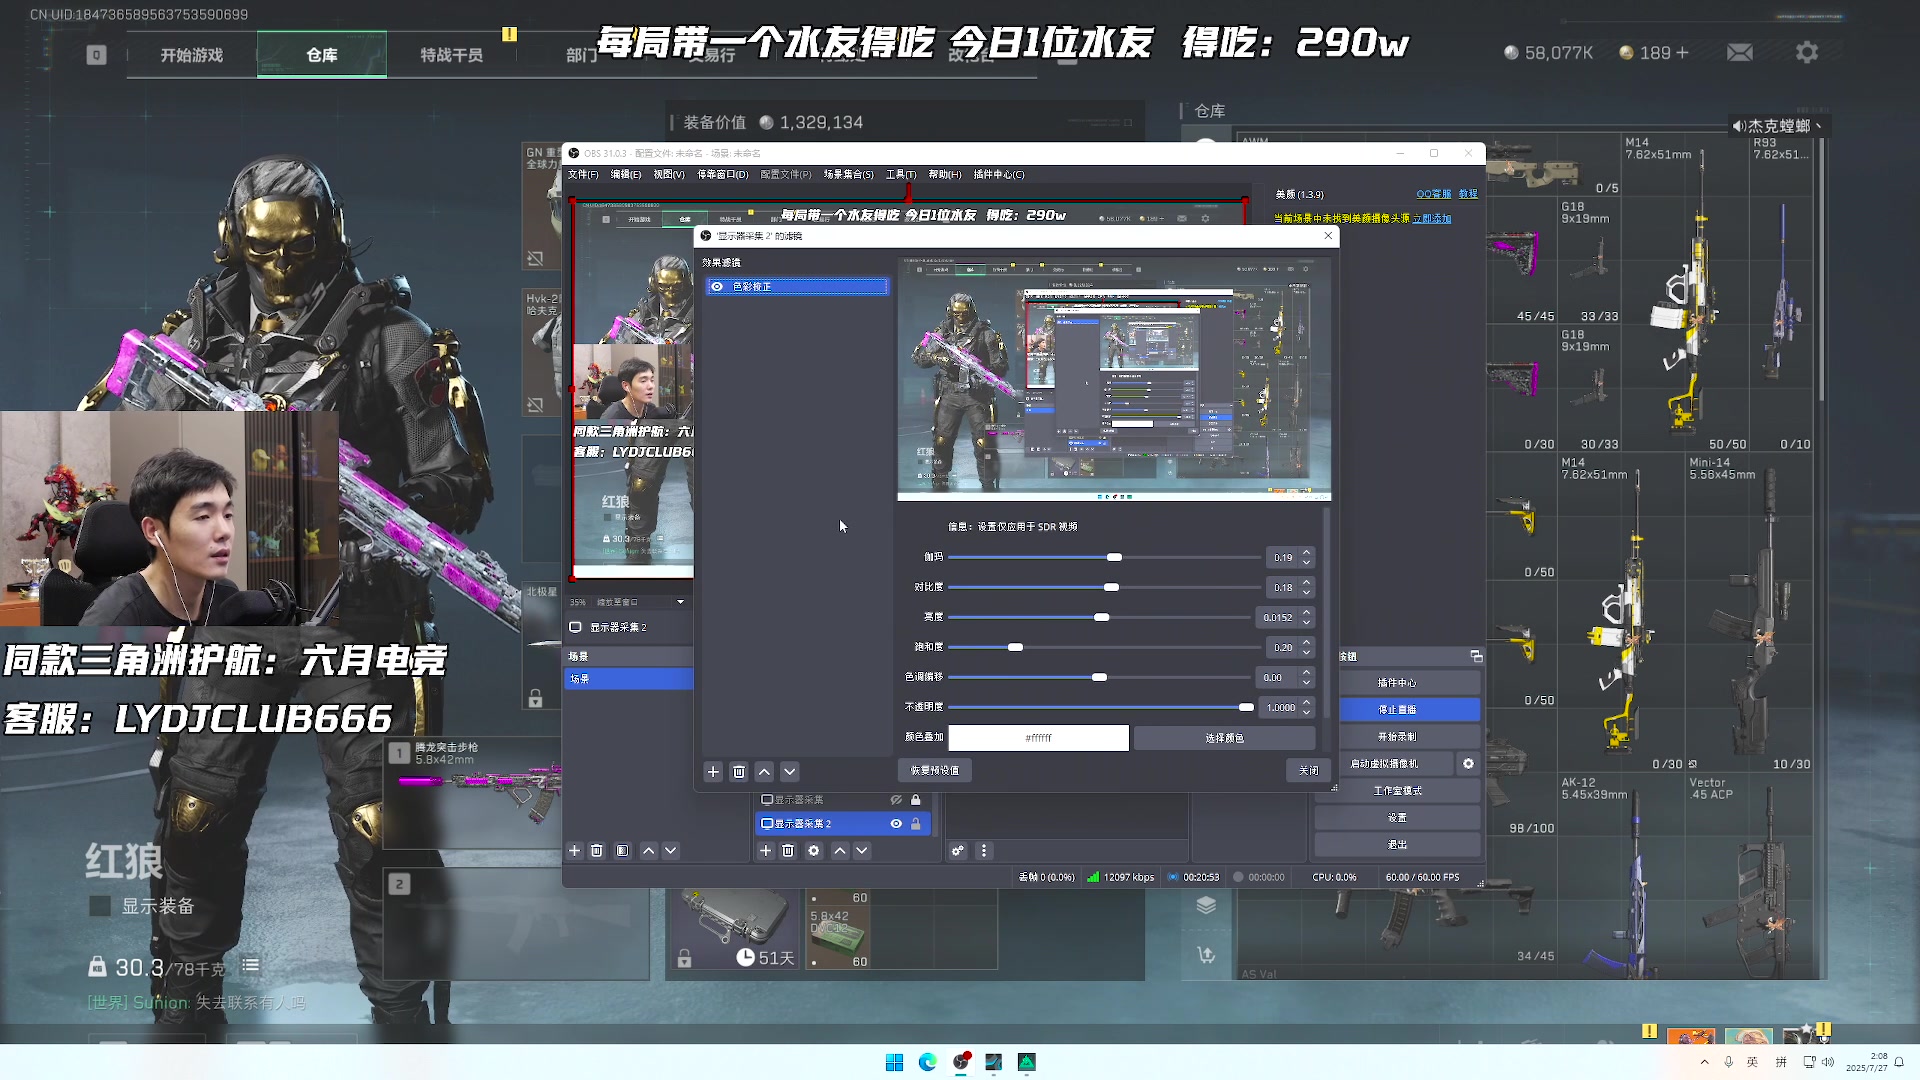Decrease the 不透明度 value with down arrow
Screen dimensions: 1920x1080
(1306, 712)
